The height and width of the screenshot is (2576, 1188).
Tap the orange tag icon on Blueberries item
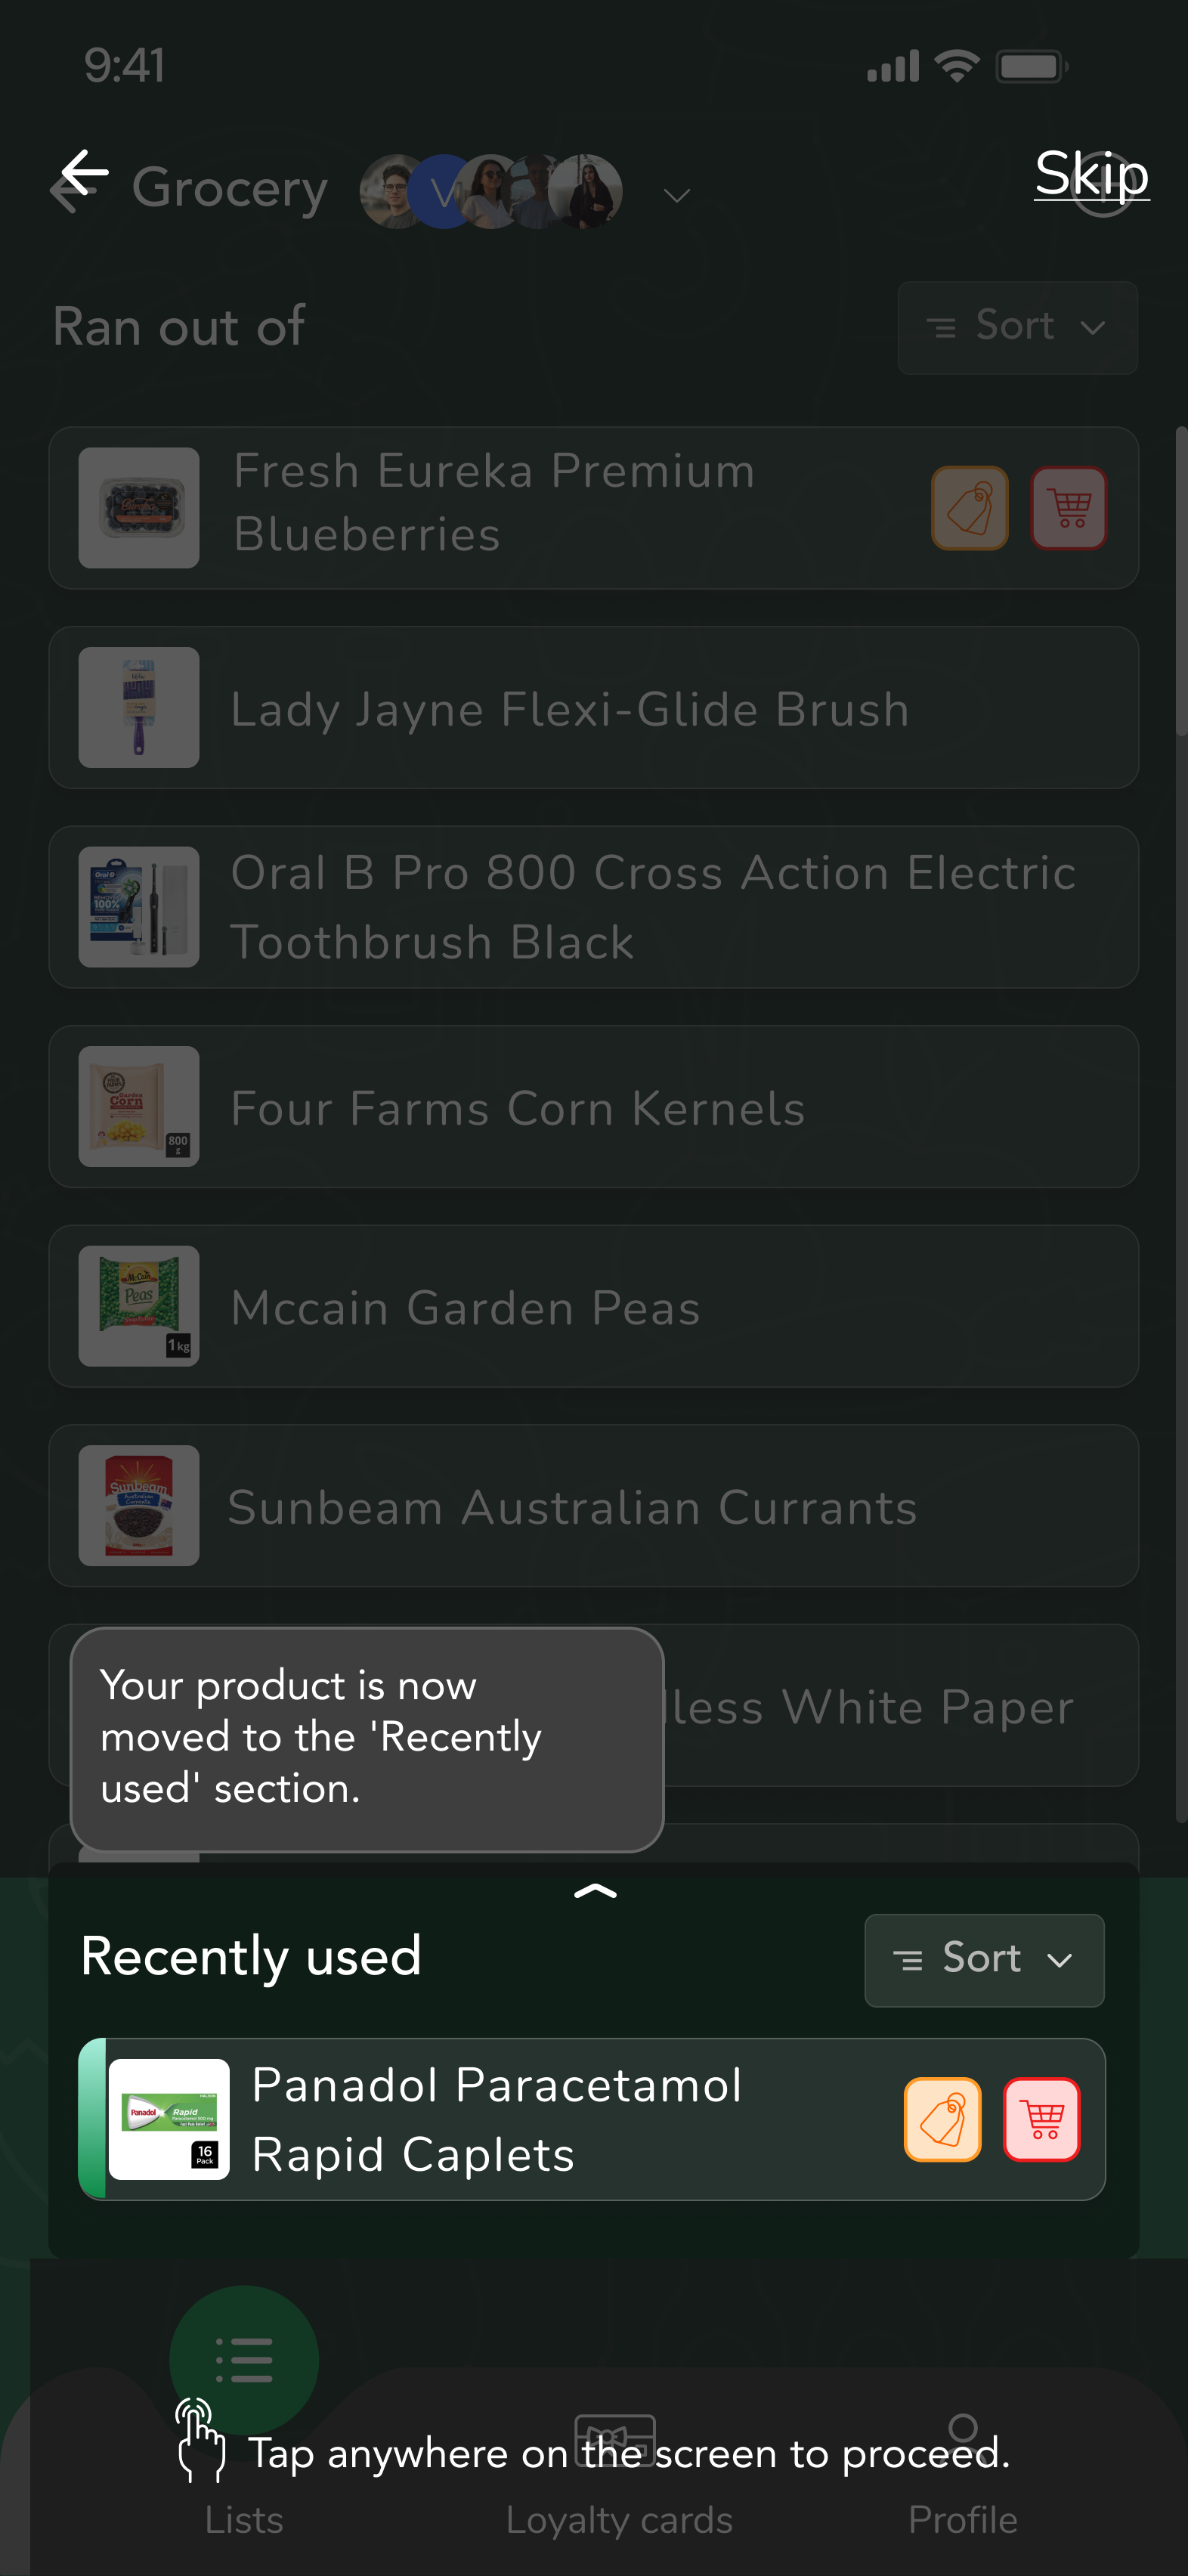click(969, 508)
